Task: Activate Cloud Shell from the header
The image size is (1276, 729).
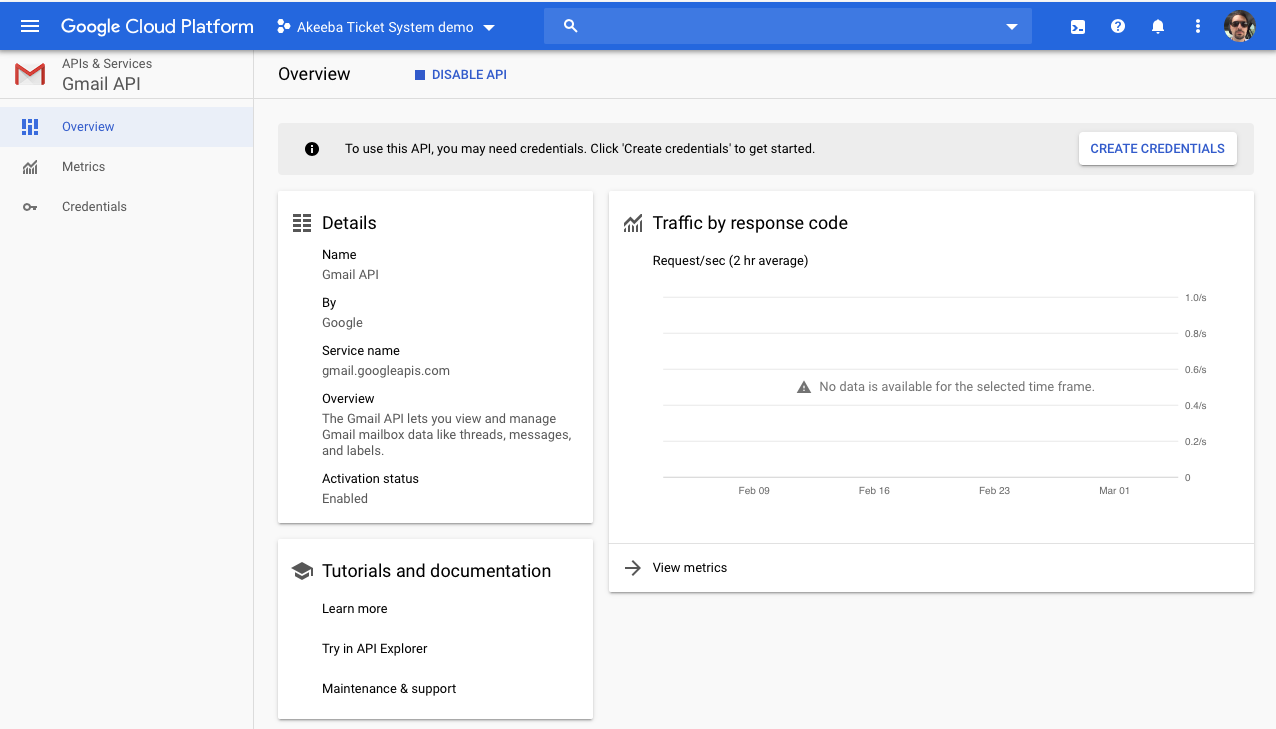Action: coord(1078,27)
